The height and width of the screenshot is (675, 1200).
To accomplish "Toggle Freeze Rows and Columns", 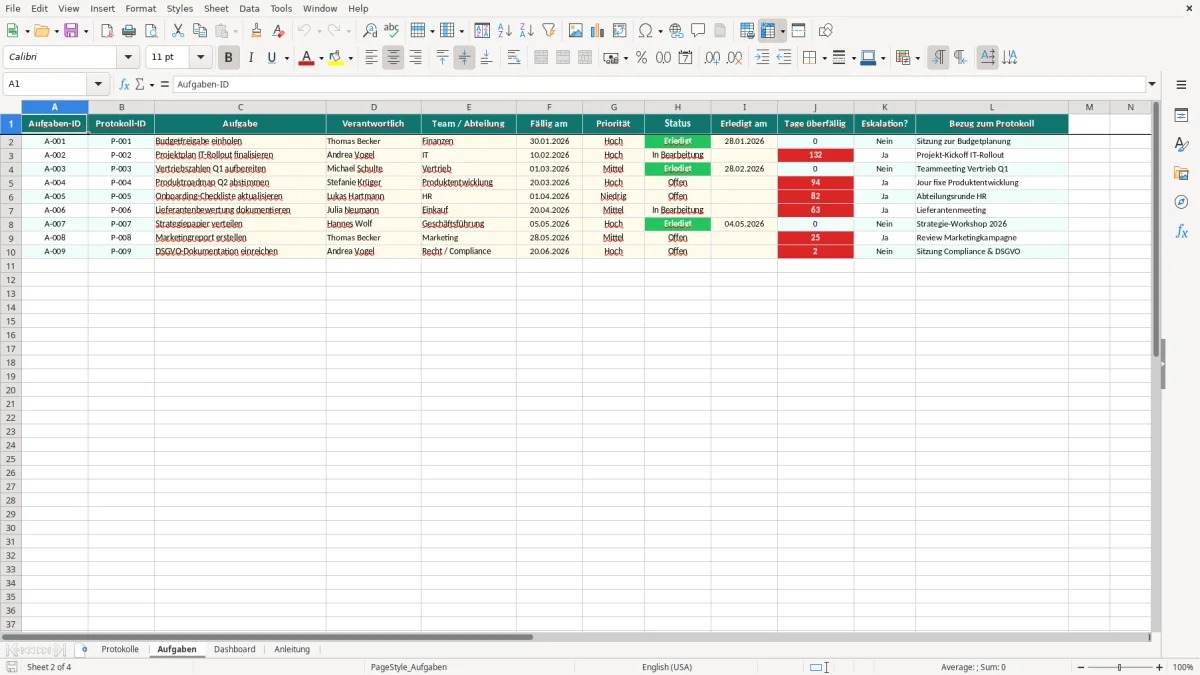I will point(768,31).
